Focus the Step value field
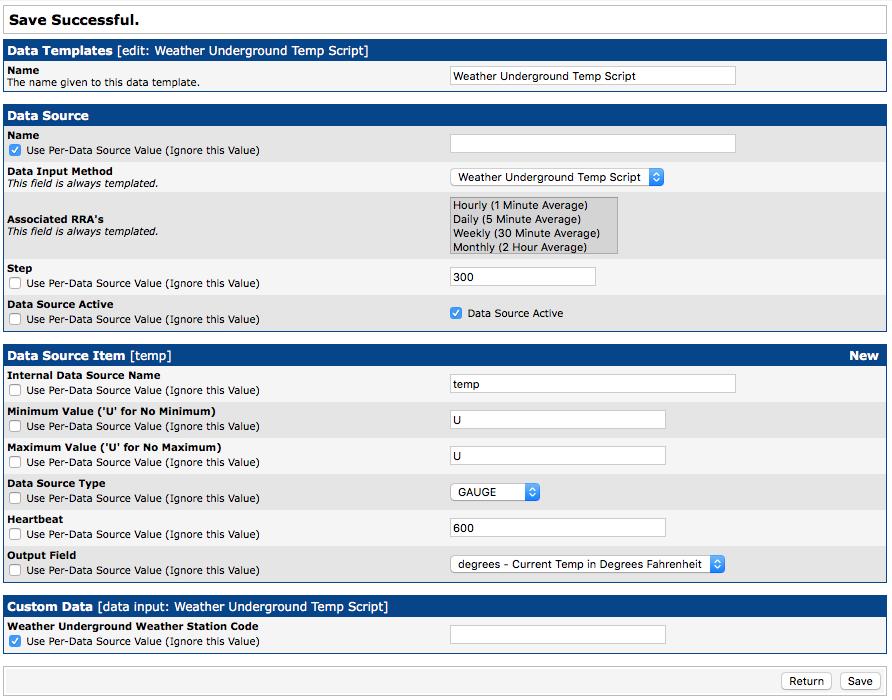This screenshot has width=892, height=700. coord(522,277)
